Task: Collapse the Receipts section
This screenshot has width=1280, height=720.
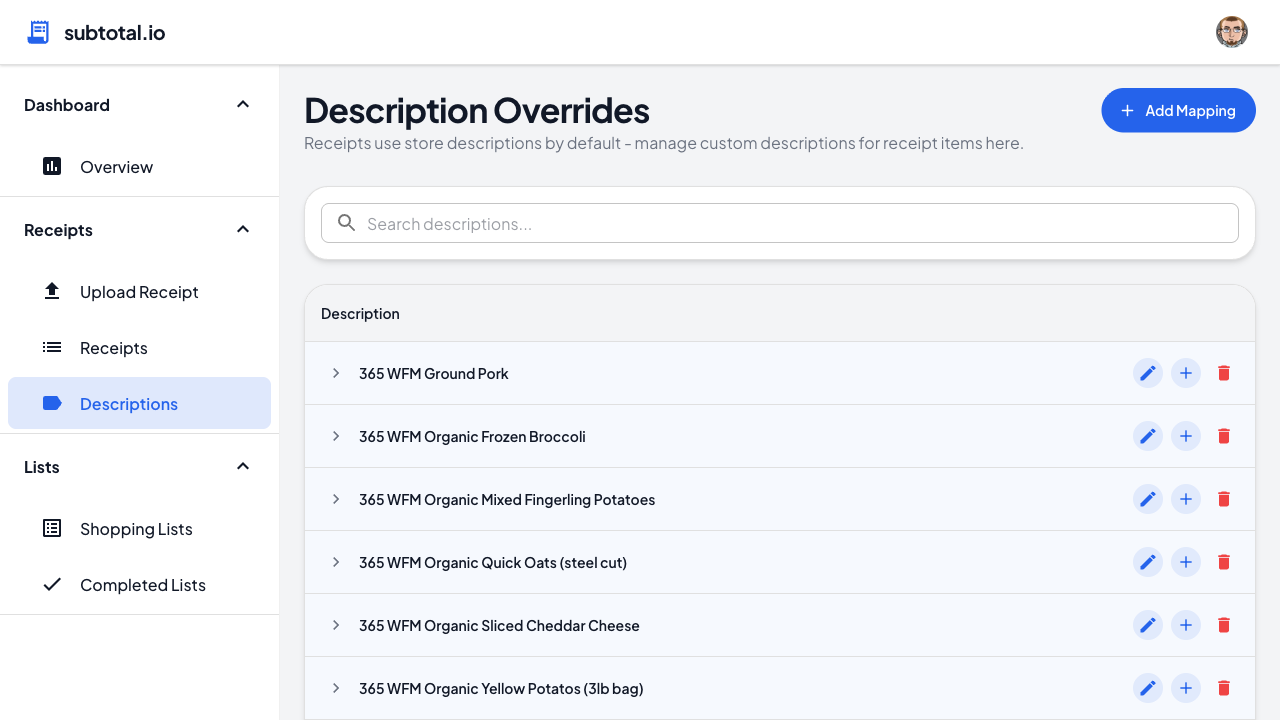Action: [x=242, y=229]
